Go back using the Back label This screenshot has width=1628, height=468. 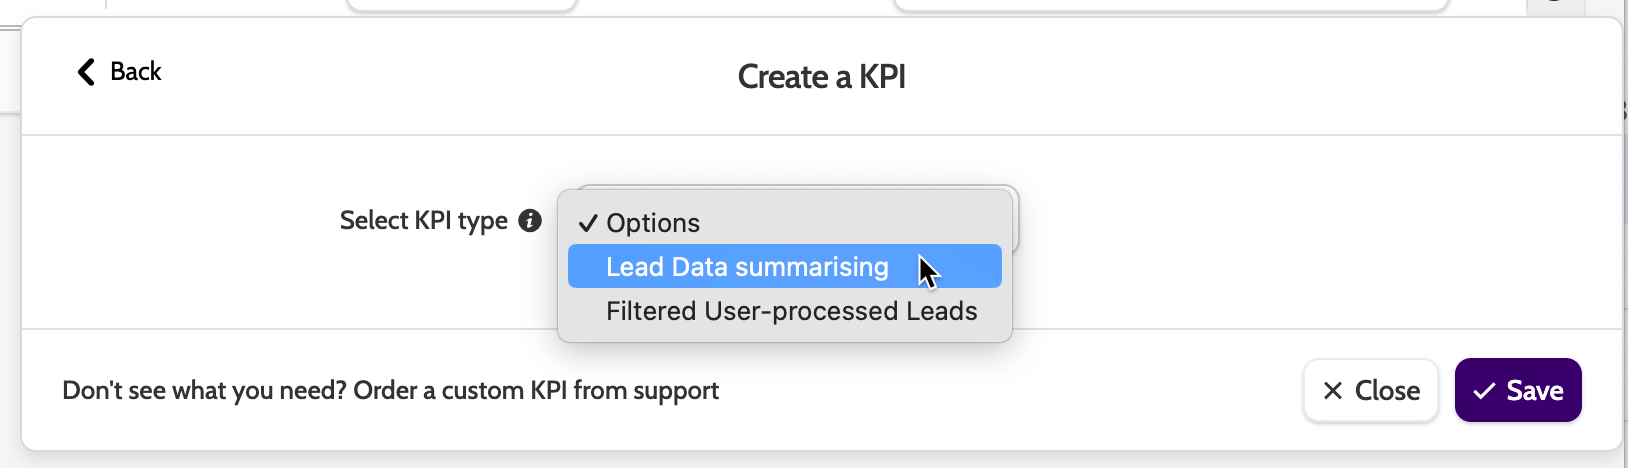135,72
